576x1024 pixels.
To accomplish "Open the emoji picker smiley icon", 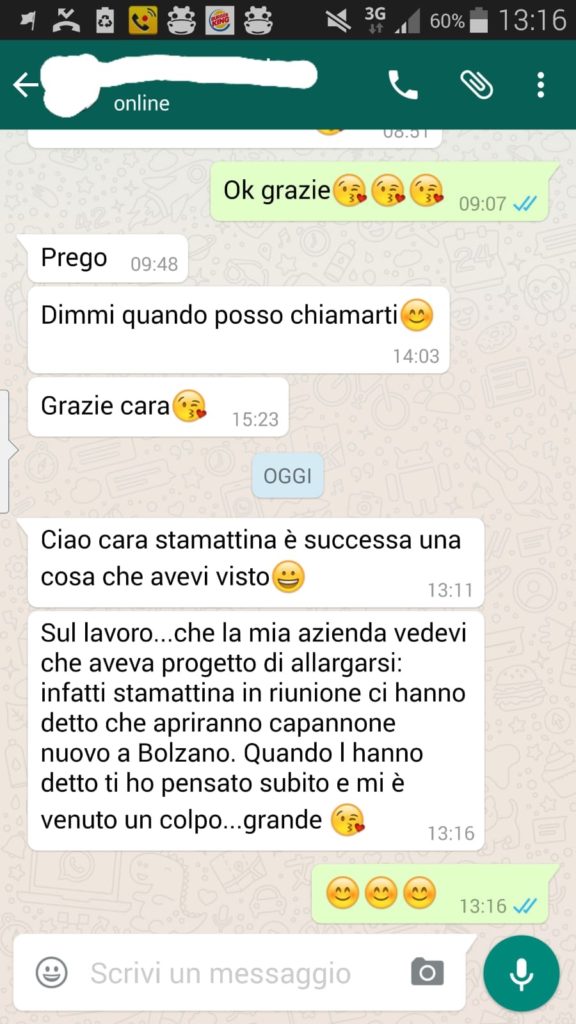I will 51,973.
